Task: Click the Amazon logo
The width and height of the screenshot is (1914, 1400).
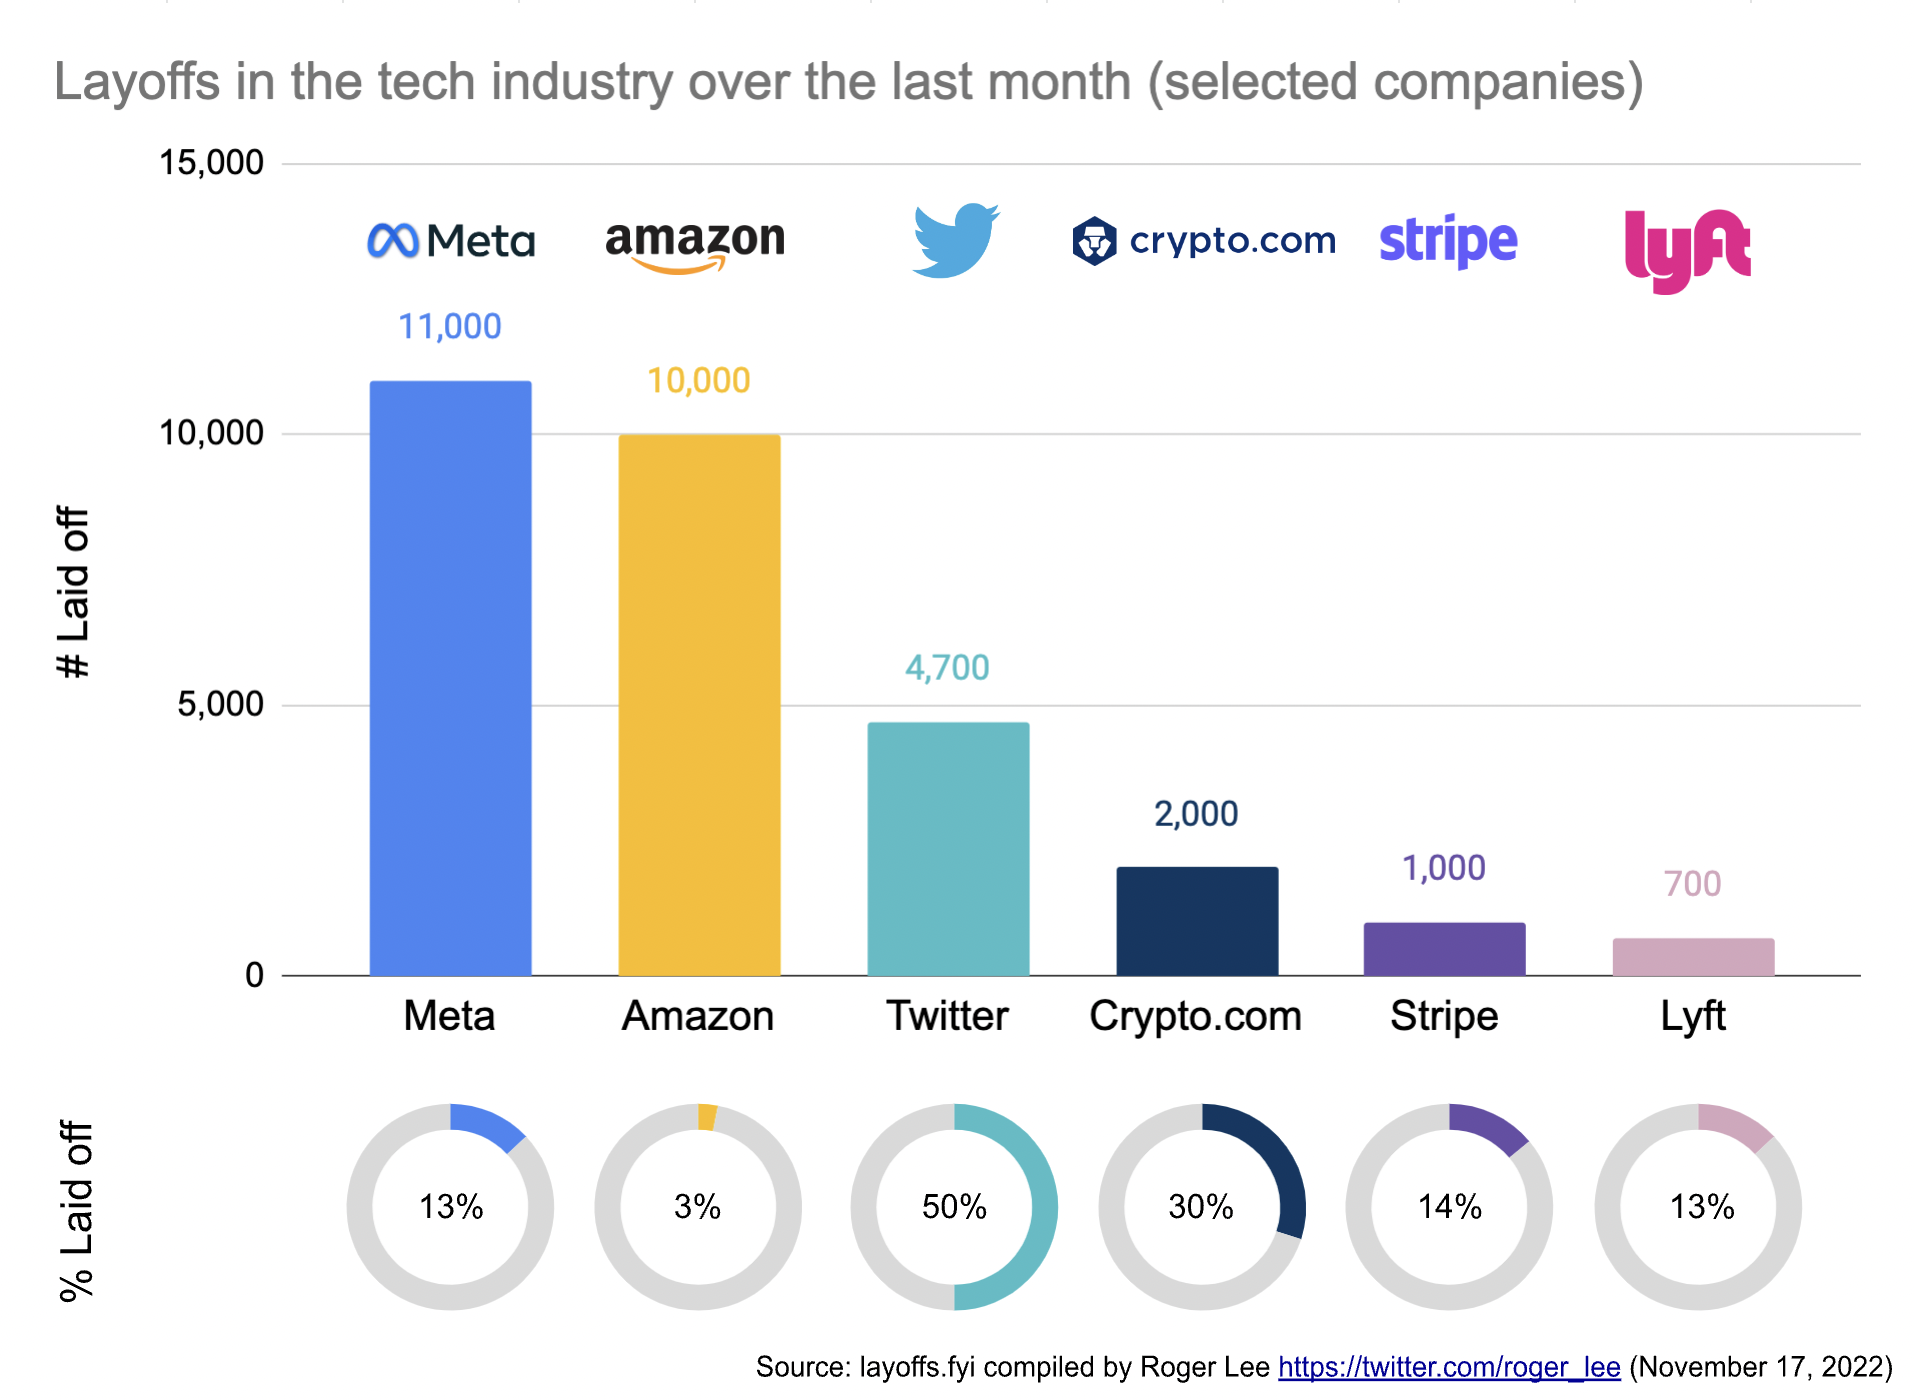Action: 695,245
